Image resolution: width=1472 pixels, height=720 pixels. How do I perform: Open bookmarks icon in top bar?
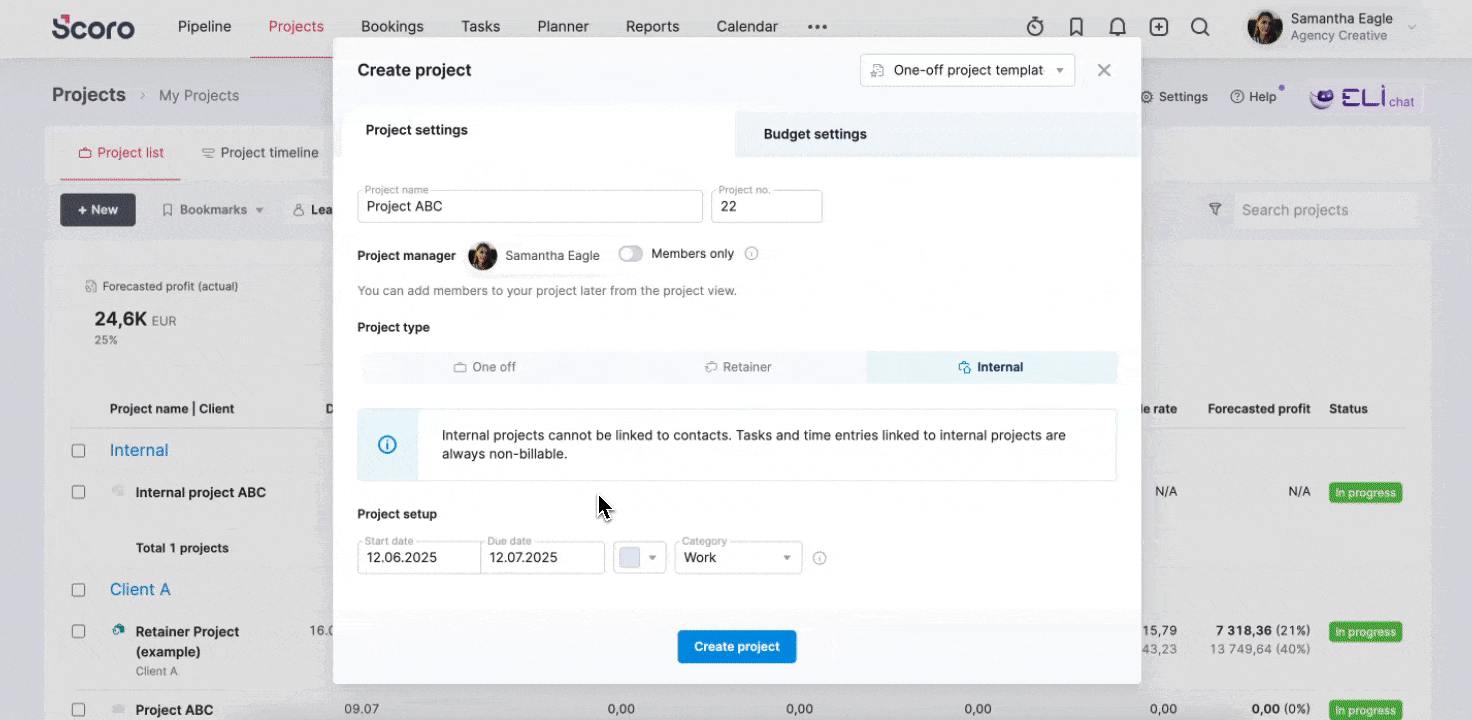pyautogui.click(x=1076, y=27)
